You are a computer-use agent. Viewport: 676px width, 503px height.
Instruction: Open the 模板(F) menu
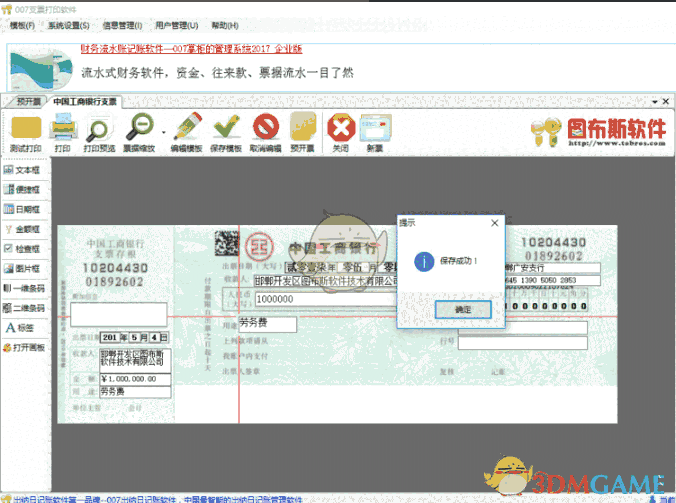point(22,25)
